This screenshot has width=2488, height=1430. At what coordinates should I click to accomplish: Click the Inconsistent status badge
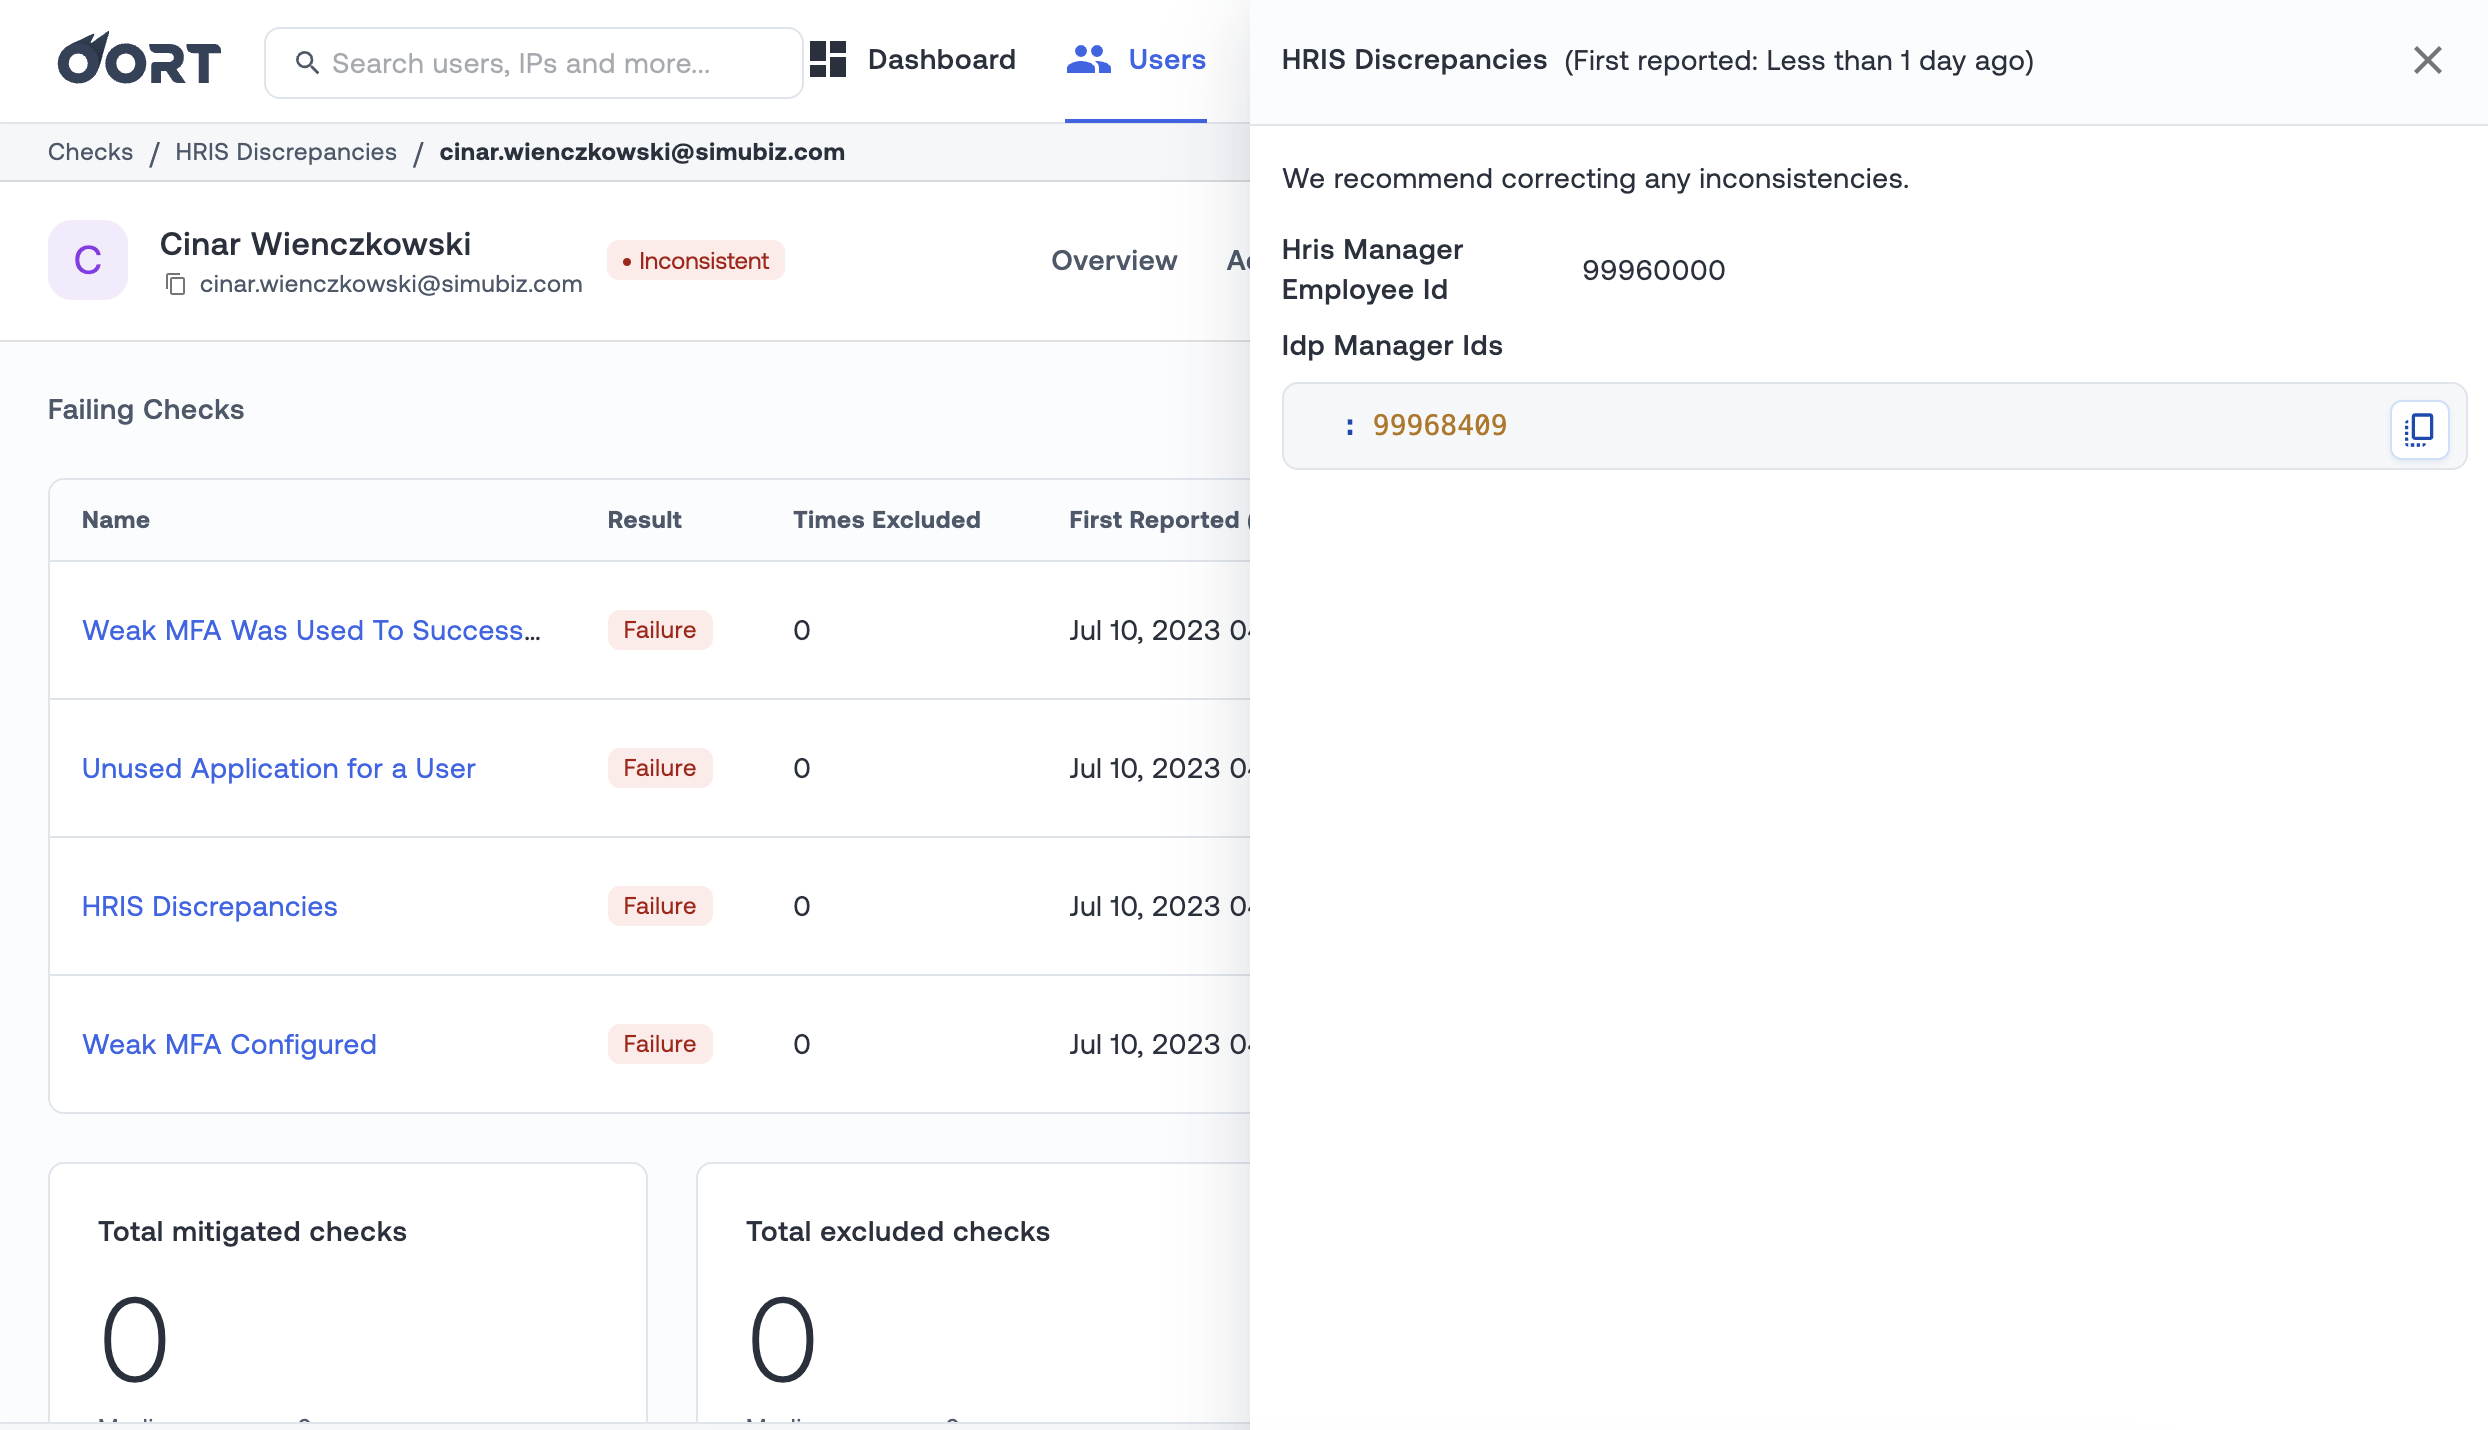tap(695, 260)
